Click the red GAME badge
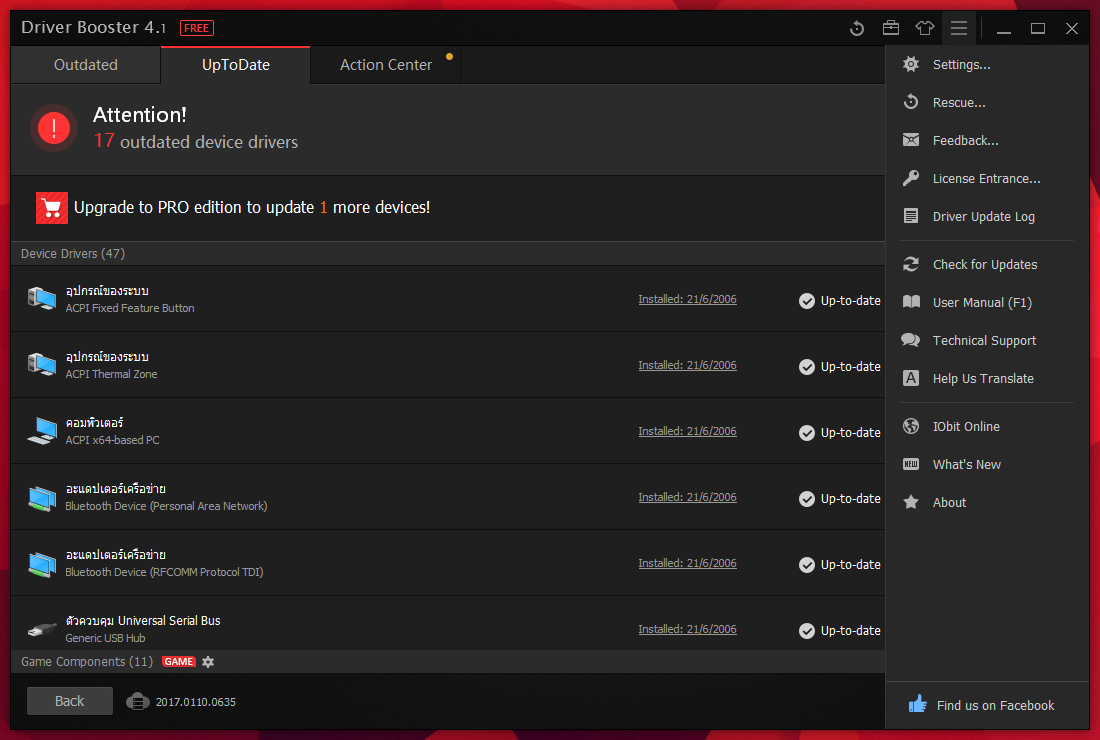This screenshot has height=740, width=1100. point(179,661)
